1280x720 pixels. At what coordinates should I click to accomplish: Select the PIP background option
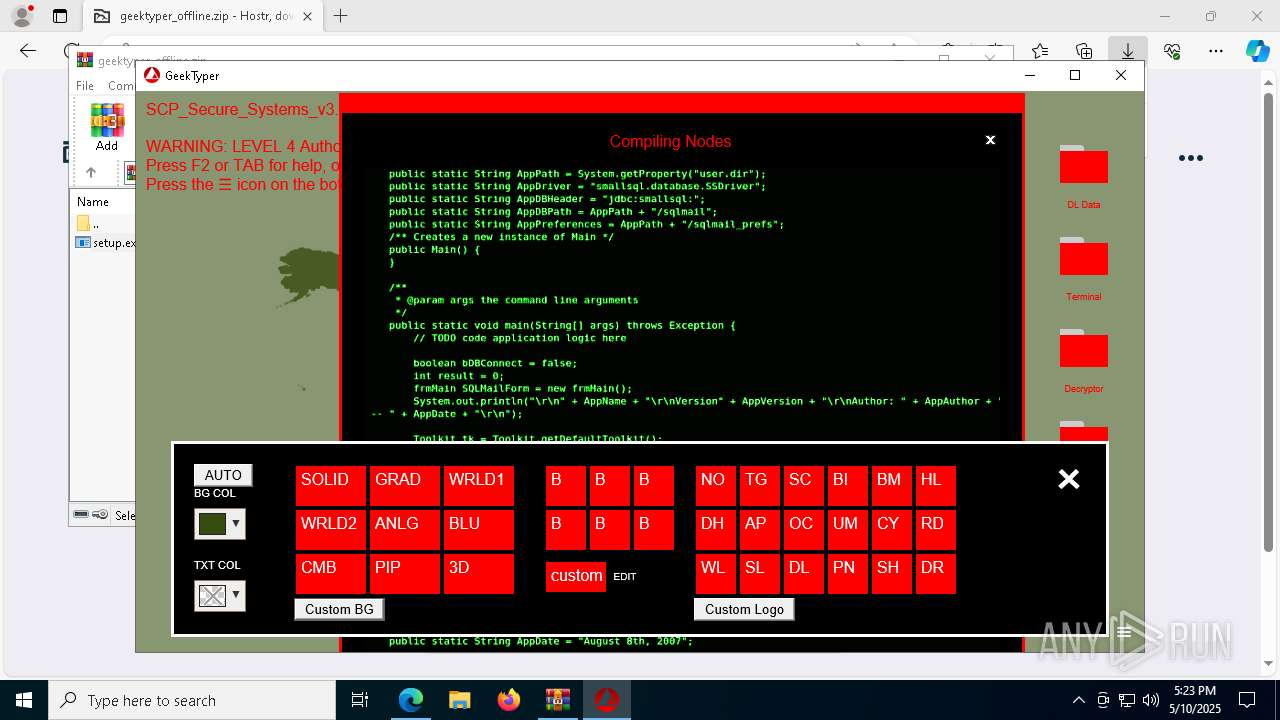click(405, 573)
